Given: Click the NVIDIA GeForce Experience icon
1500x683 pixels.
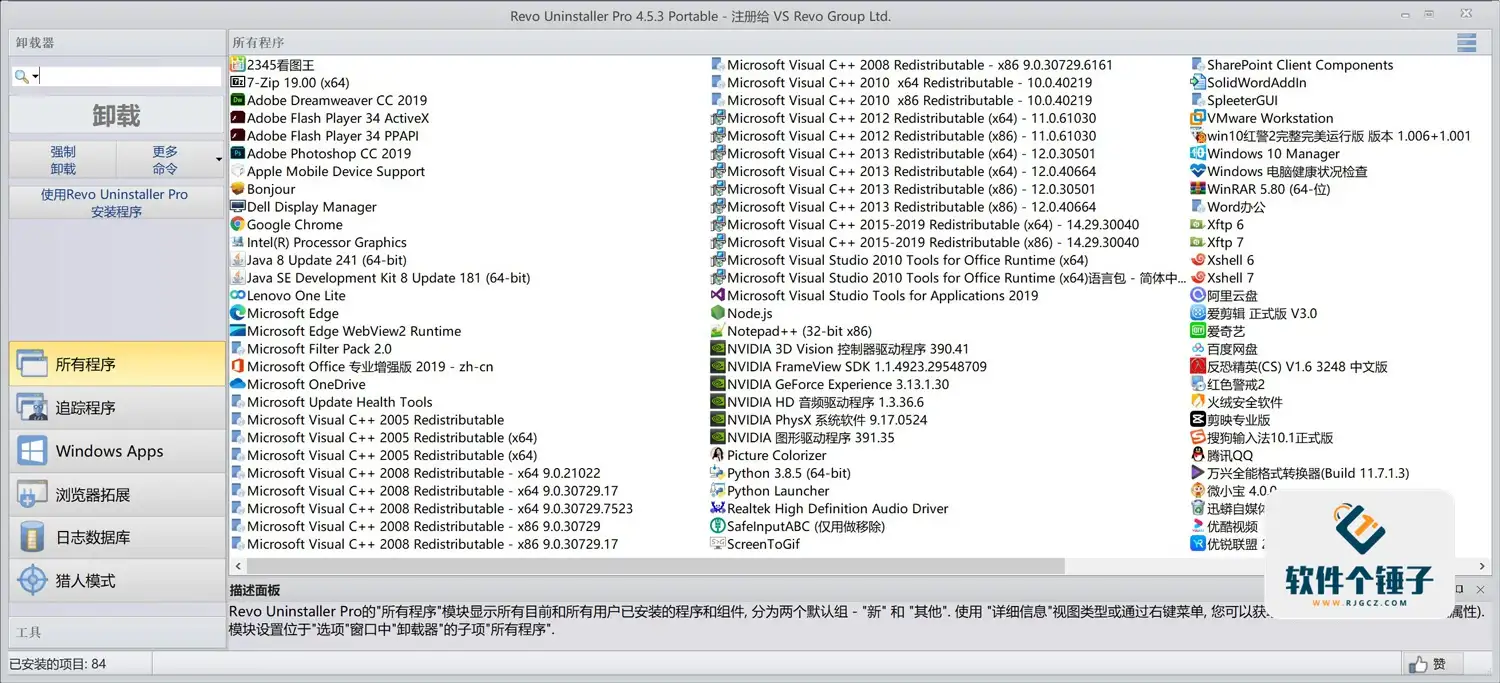Looking at the screenshot, I should pos(718,384).
